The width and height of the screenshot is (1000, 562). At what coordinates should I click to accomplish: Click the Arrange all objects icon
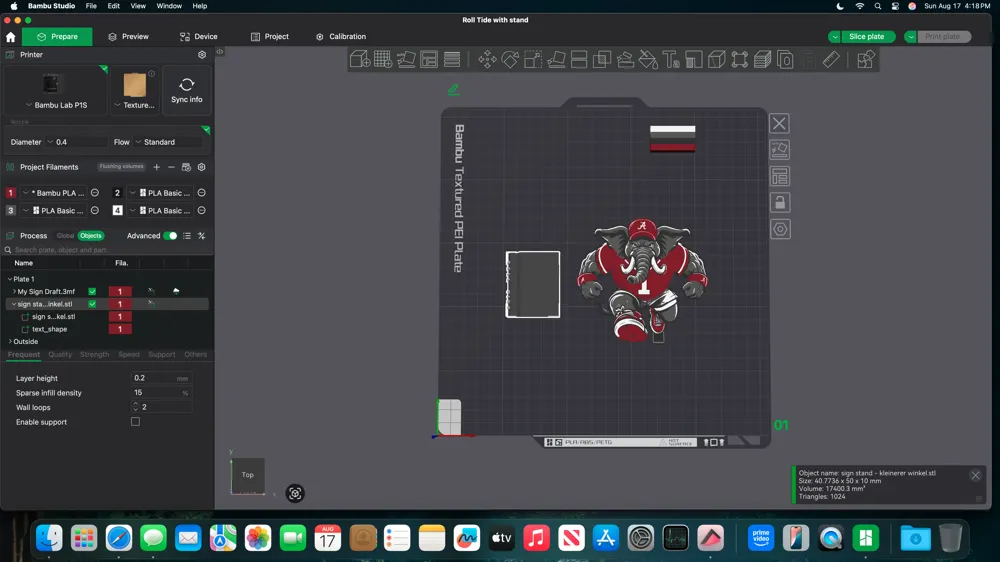pyautogui.click(x=429, y=59)
